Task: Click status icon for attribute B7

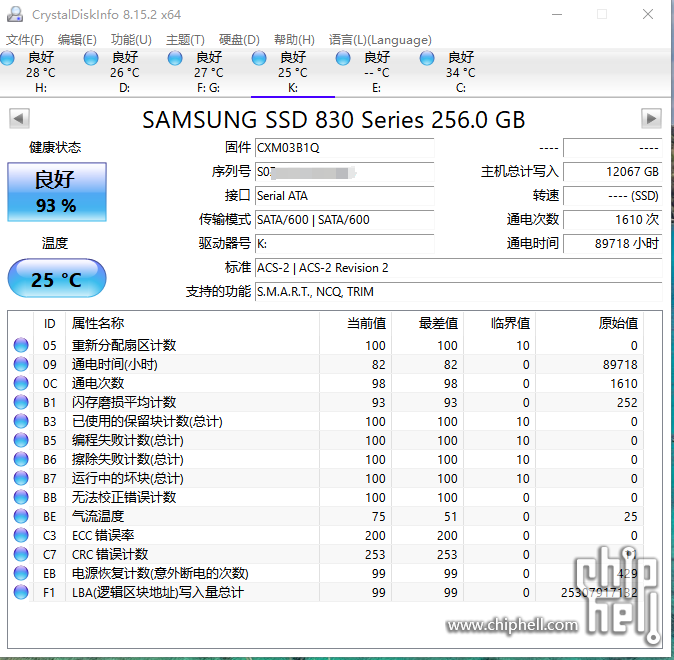Action: pyautogui.click(x=21, y=478)
